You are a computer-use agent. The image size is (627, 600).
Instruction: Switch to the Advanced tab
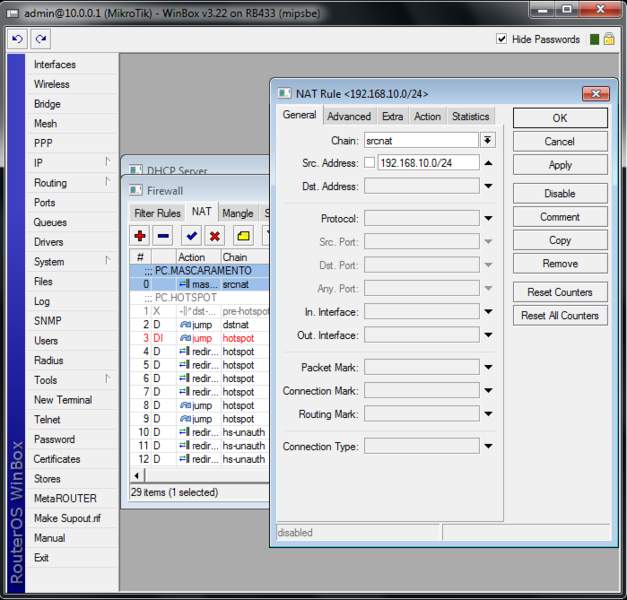click(x=349, y=116)
